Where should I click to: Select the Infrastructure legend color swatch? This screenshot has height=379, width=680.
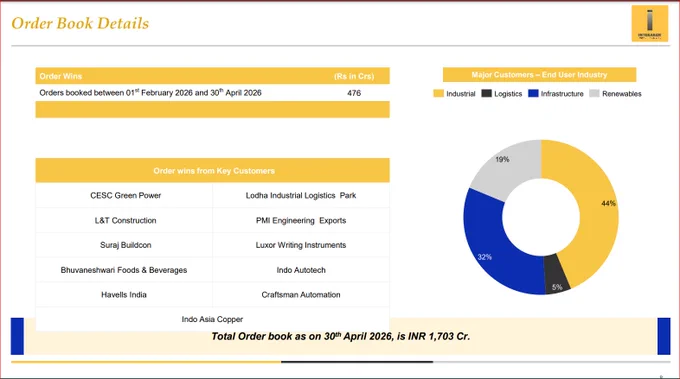click(533, 93)
